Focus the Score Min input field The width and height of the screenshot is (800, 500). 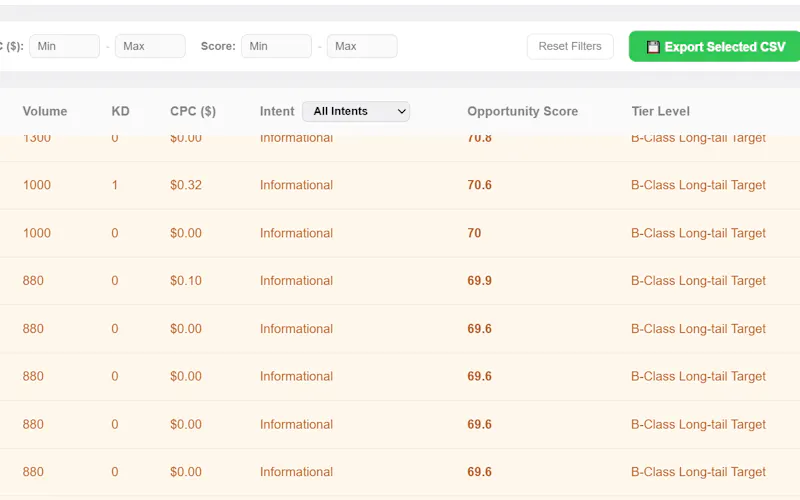coord(276,46)
